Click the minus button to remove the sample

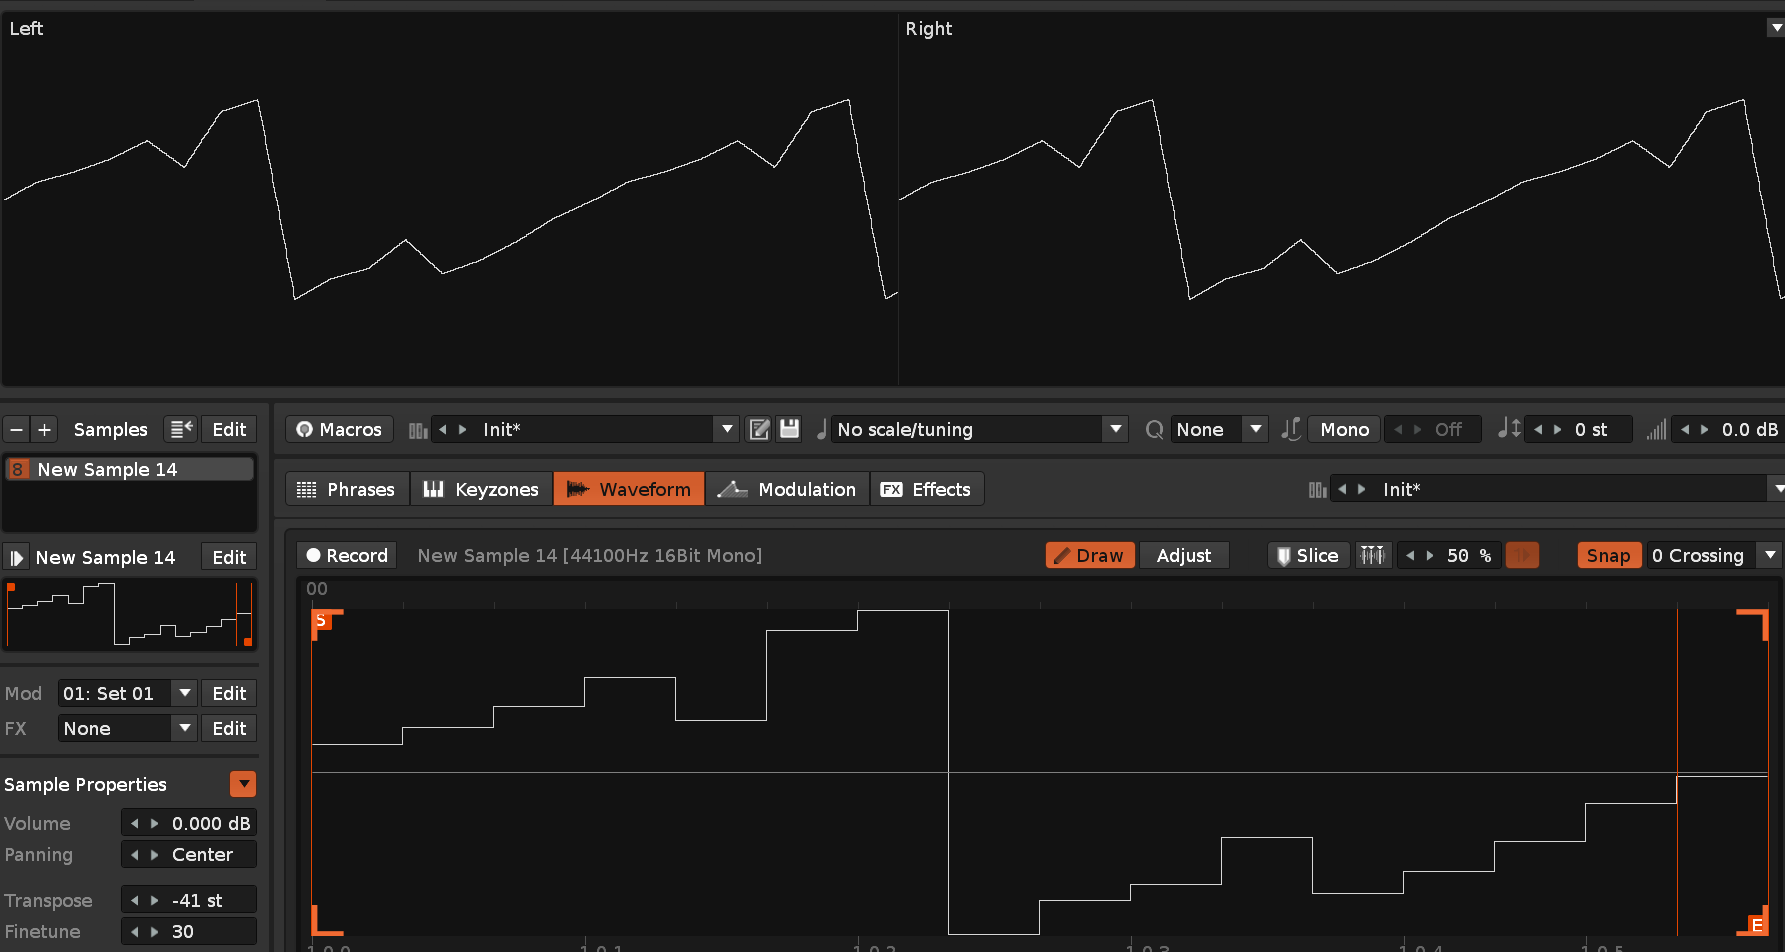(x=16, y=430)
